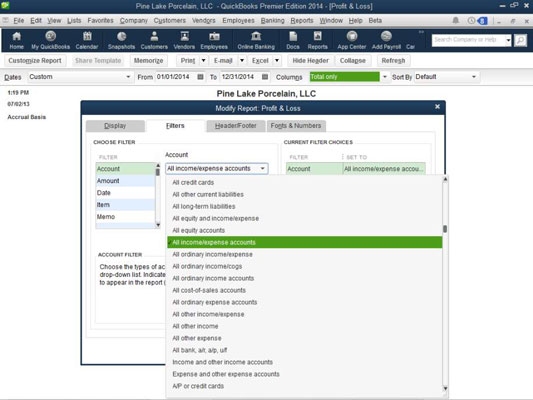The height and width of the screenshot is (400, 533).
Task: Open the Online Banking icon
Action: click(256, 40)
